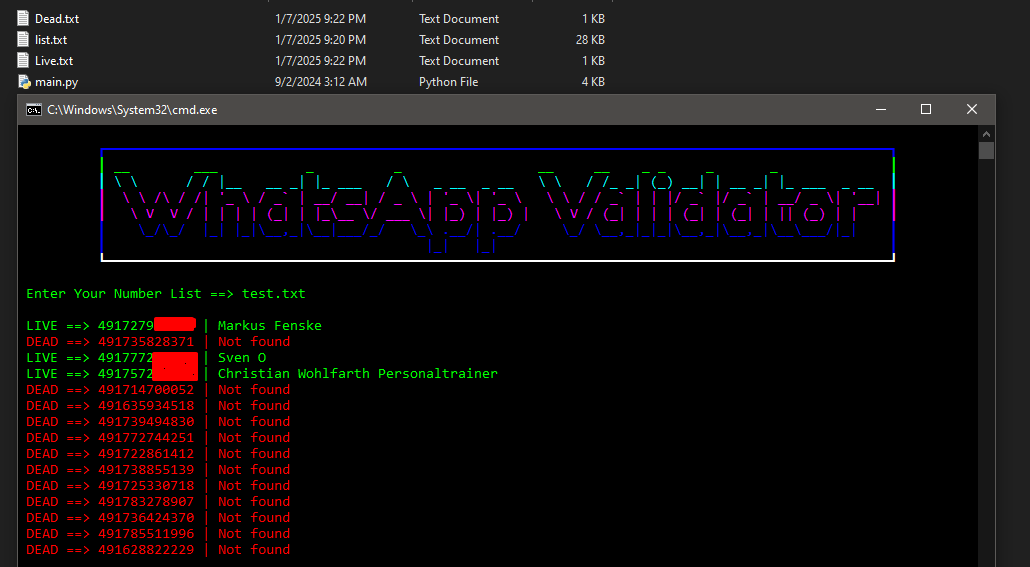The image size is (1030, 567).
Task: Click the Live.txt file name
Action: (54, 60)
